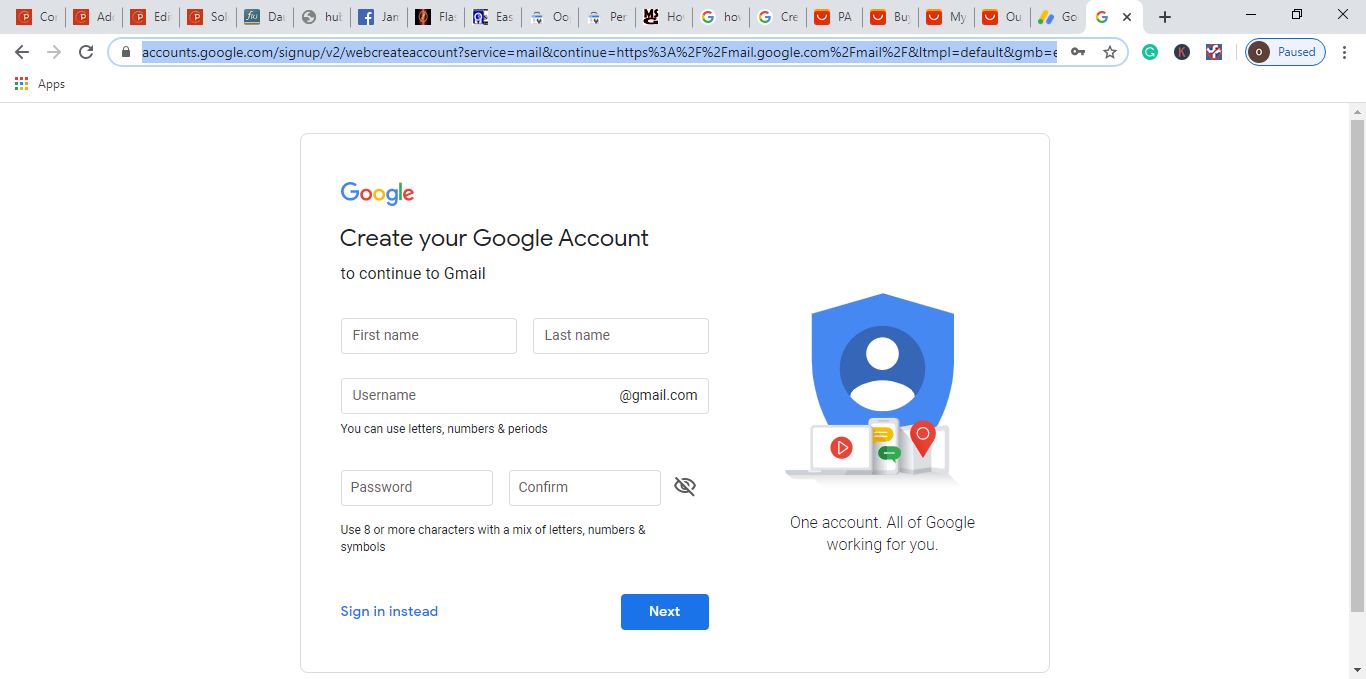Open a new tab with the plus button

tap(1163, 16)
